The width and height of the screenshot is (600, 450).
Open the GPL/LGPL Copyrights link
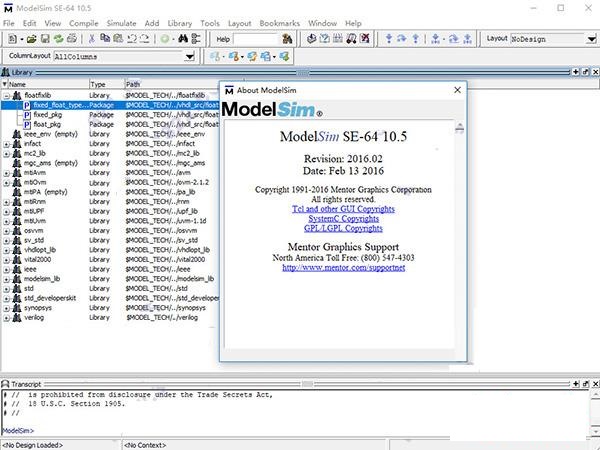[343, 228]
